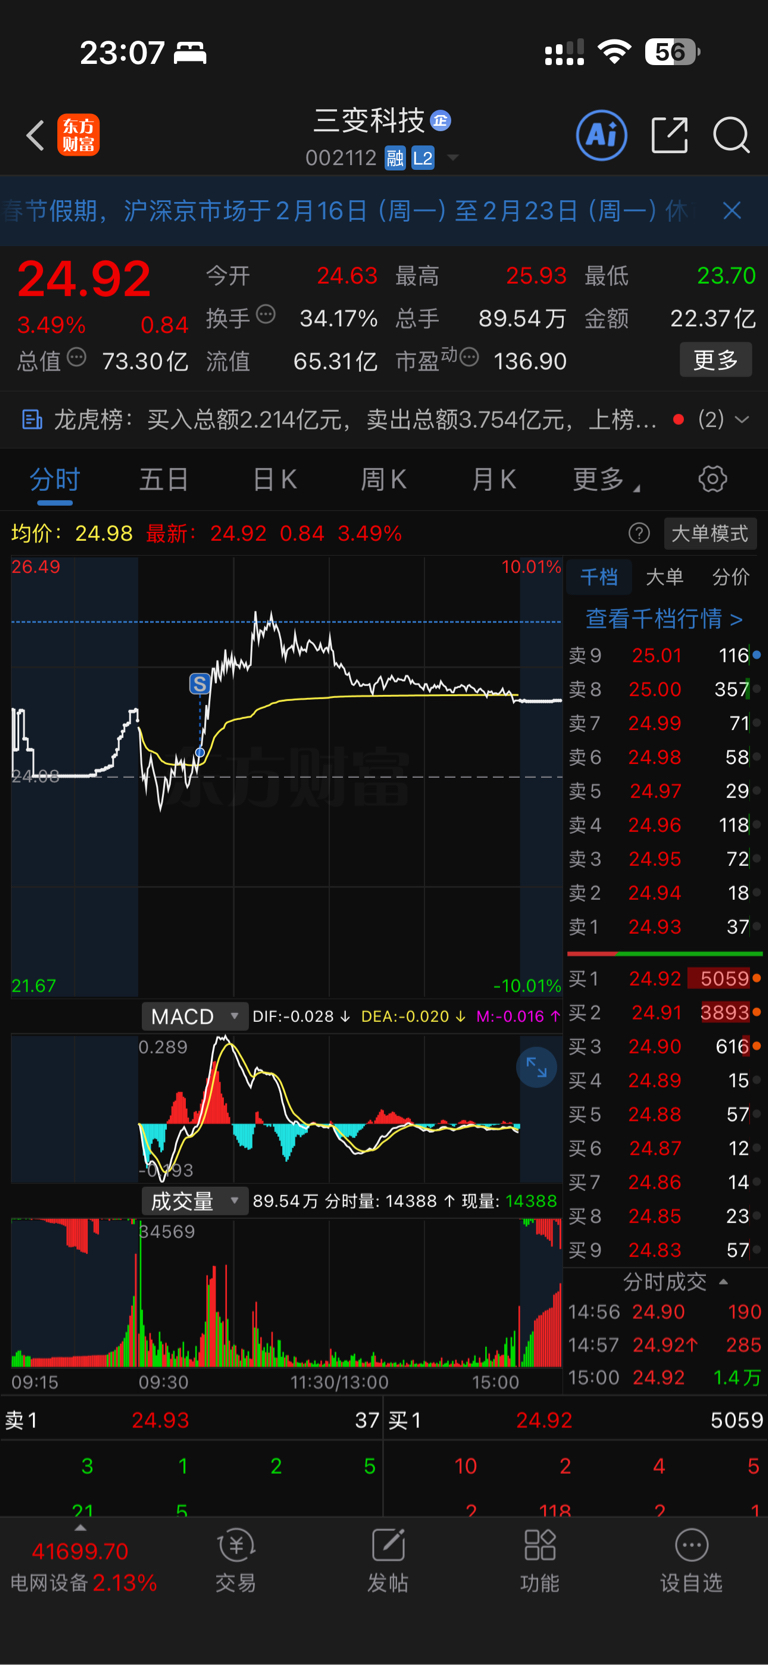Viewport: 768px width, 1665px height.
Task: Open the 成交量 indicator dropdown
Action: (x=193, y=1201)
